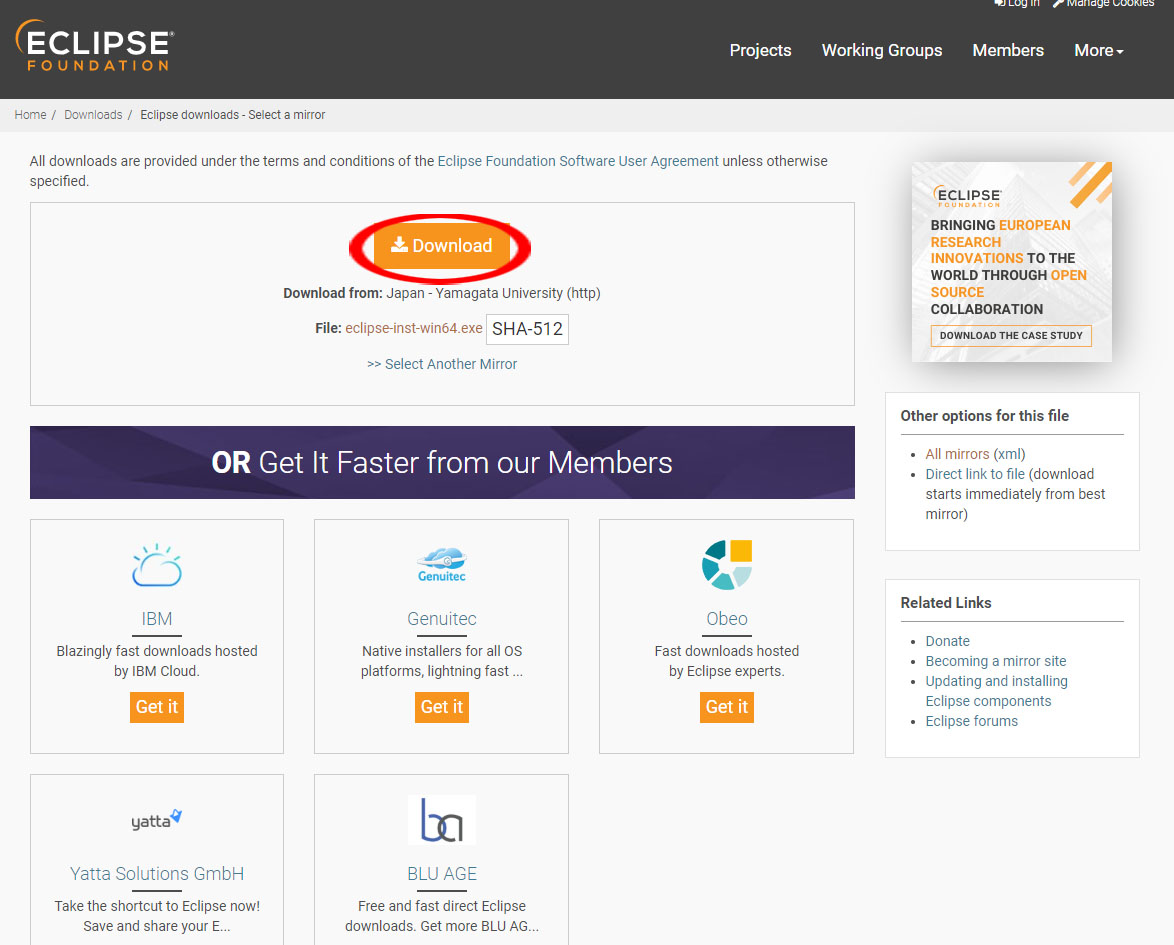Viewport: 1174px width, 945px height.
Task: Click Get it under IBM
Action: coord(156,707)
